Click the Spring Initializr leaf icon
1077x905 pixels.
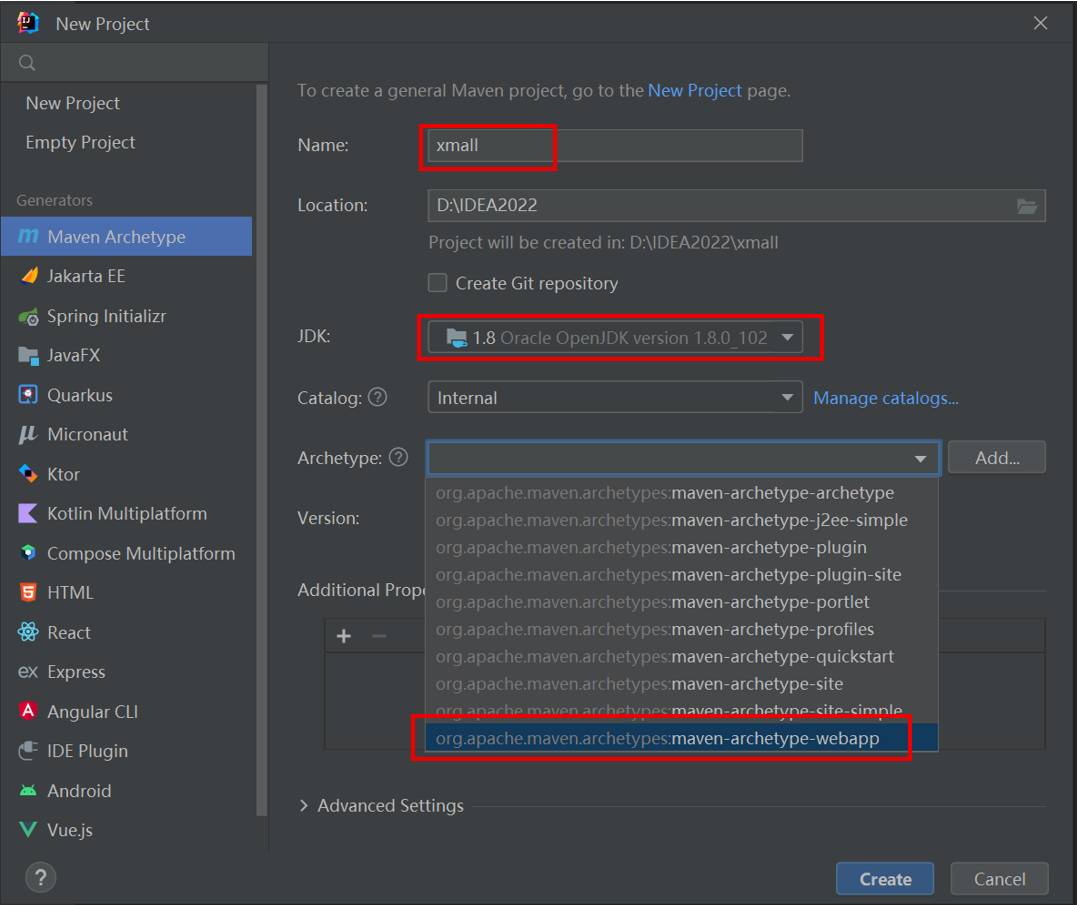tap(28, 317)
